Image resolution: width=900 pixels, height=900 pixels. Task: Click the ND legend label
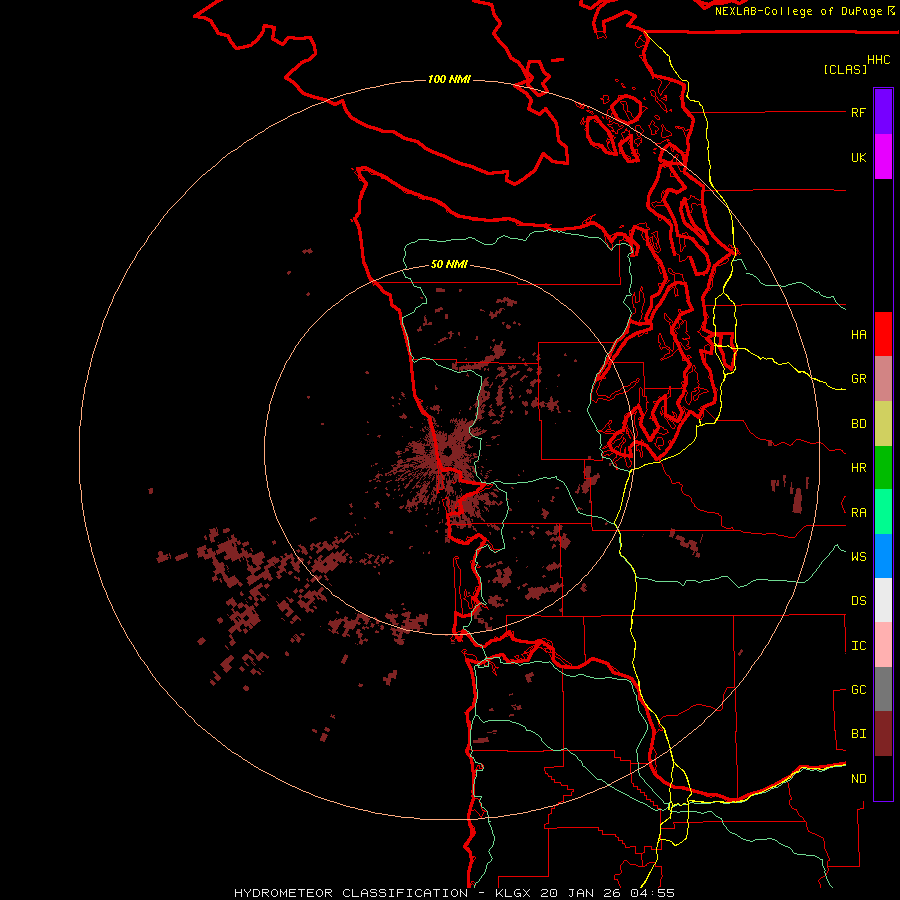click(858, 779)
